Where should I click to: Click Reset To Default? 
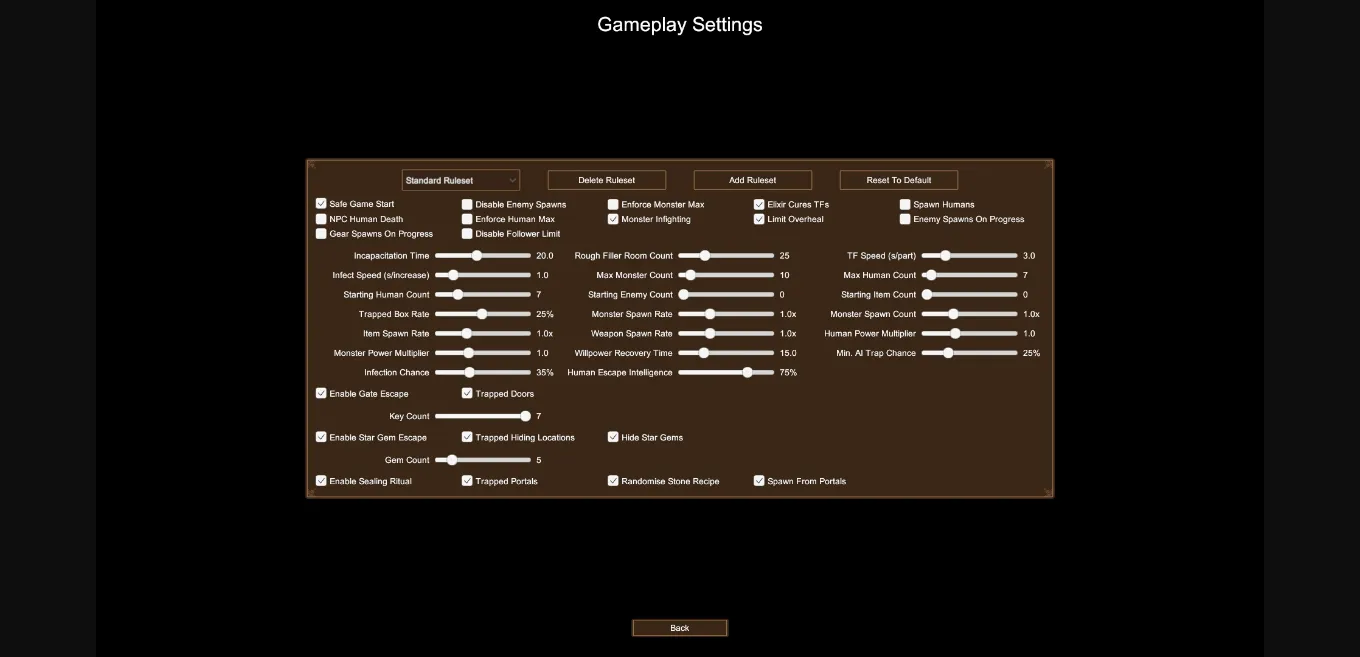click(x=898, y=180)
